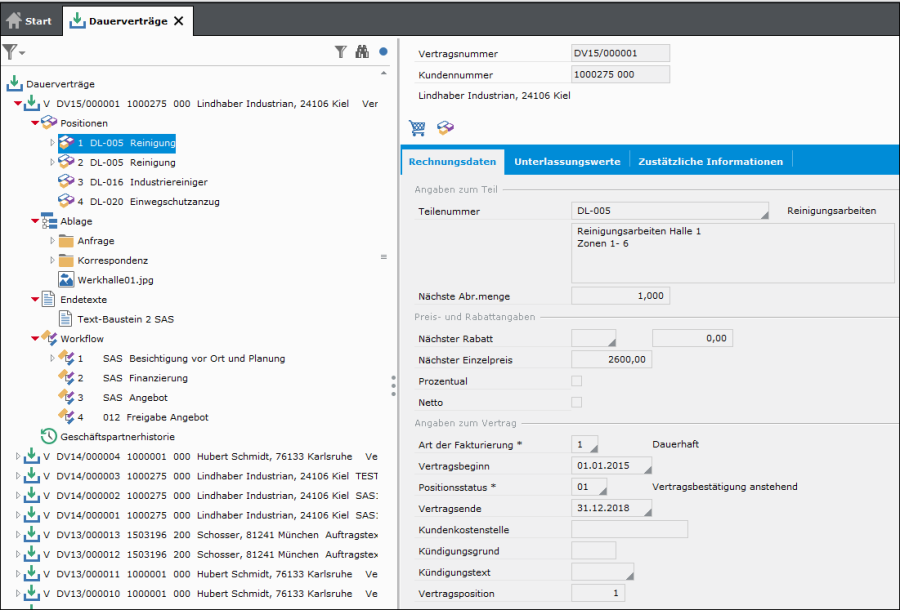900x610 pixels.
Task: Expand the Anfrage folder
Action: click(x=52, y=240)
